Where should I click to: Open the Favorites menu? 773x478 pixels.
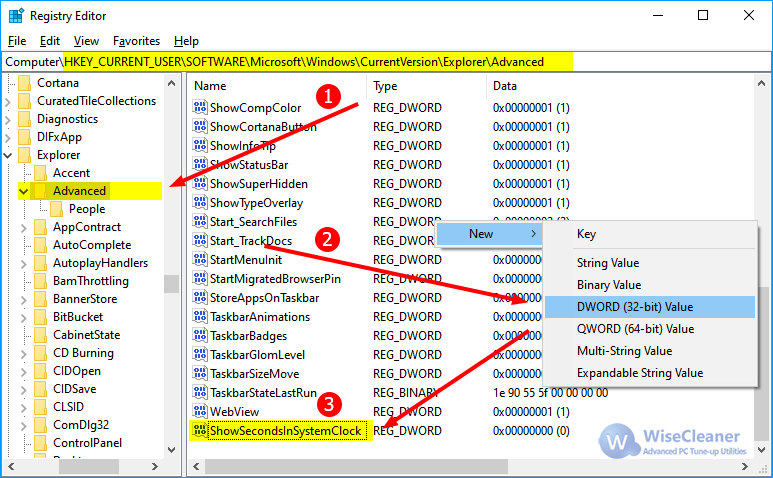pos(137,41)
